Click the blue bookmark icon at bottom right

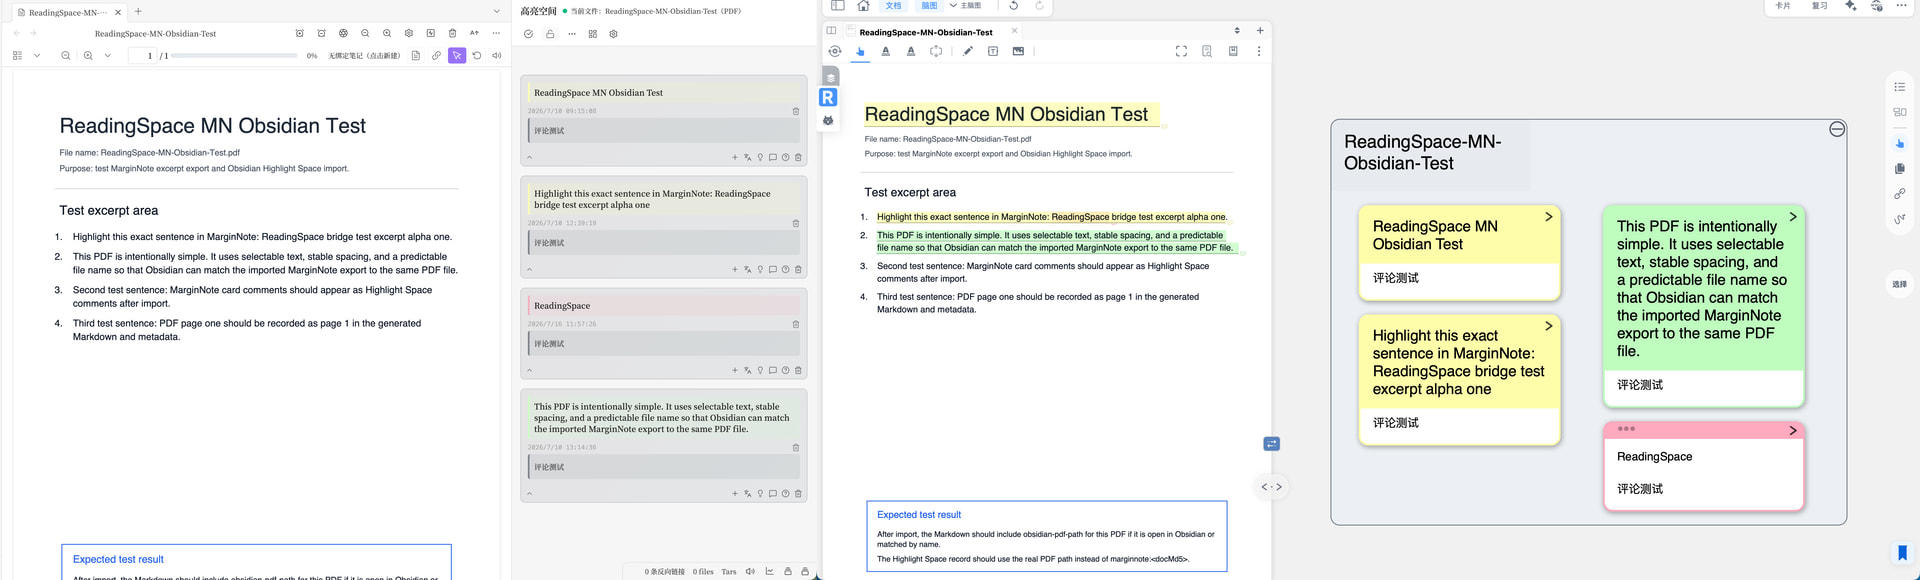click(x=1902, y=553)
